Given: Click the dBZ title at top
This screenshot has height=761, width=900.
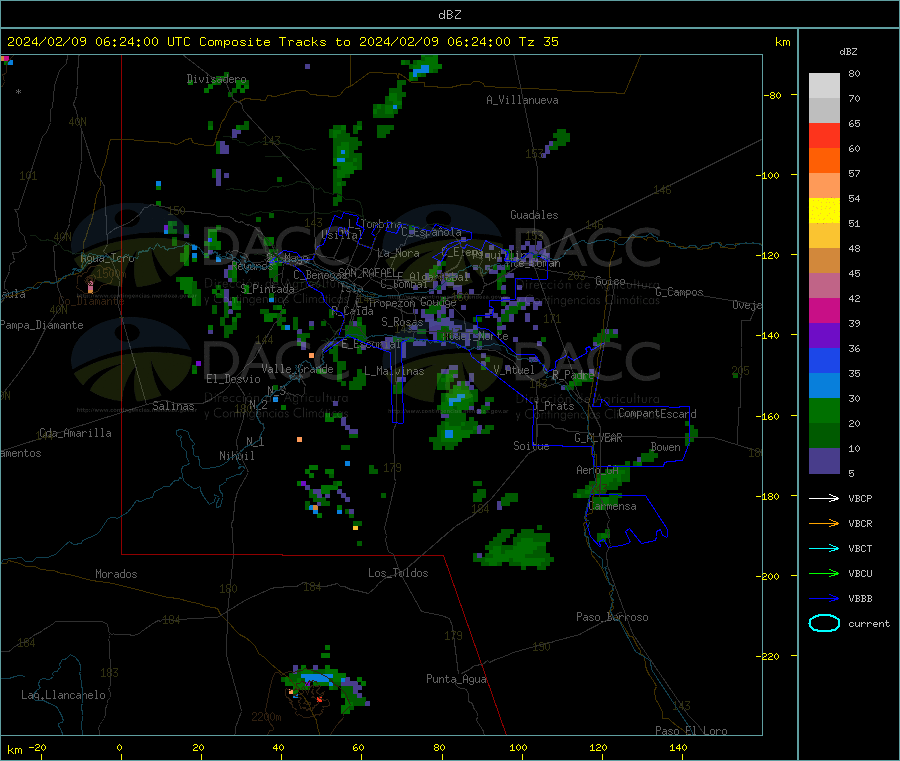Looking at the screenshot, I should (x=449, y=15).
